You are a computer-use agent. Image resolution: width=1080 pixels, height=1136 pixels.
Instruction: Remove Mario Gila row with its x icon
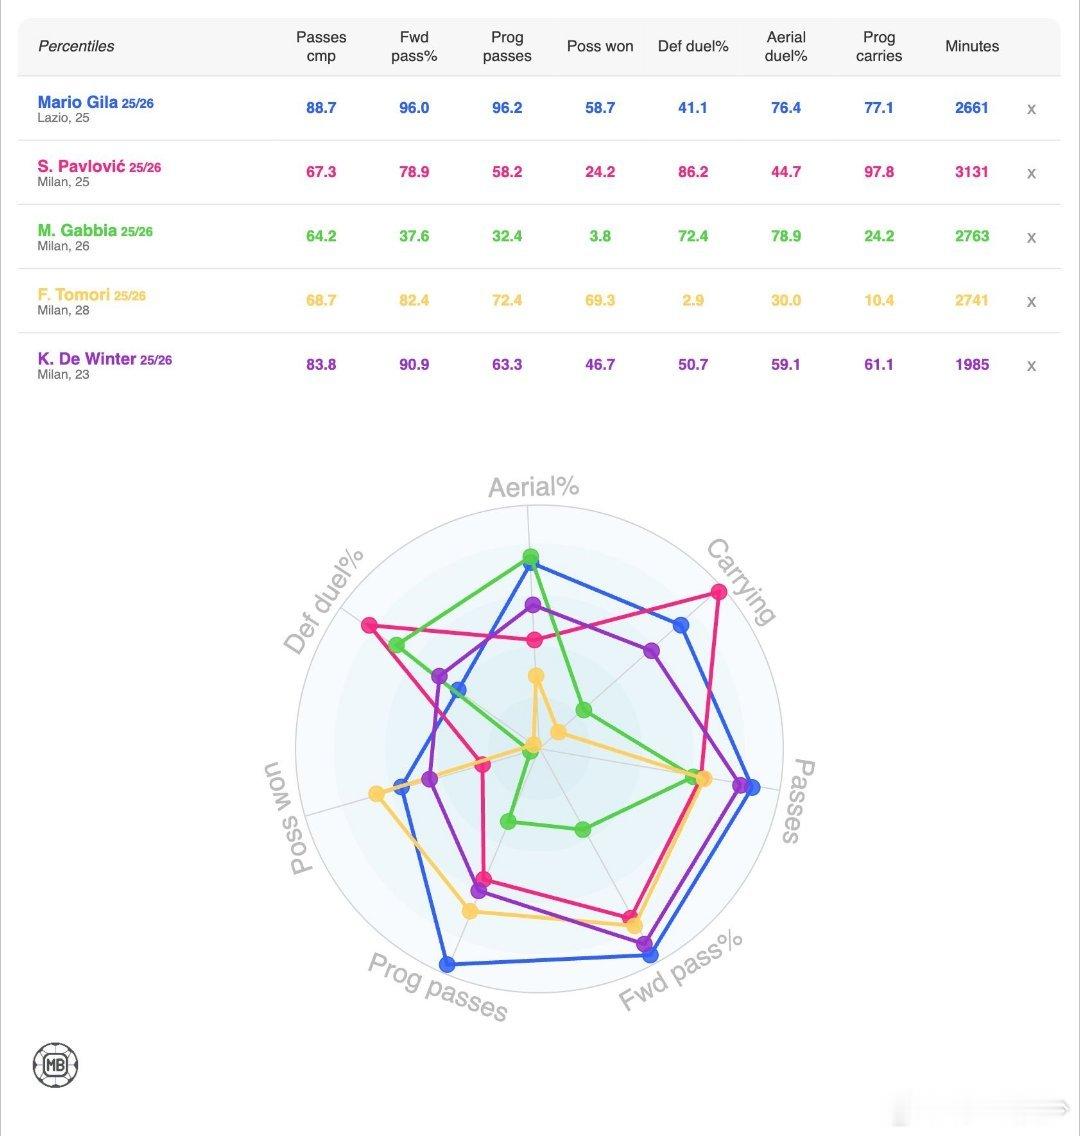[1031, 109]
